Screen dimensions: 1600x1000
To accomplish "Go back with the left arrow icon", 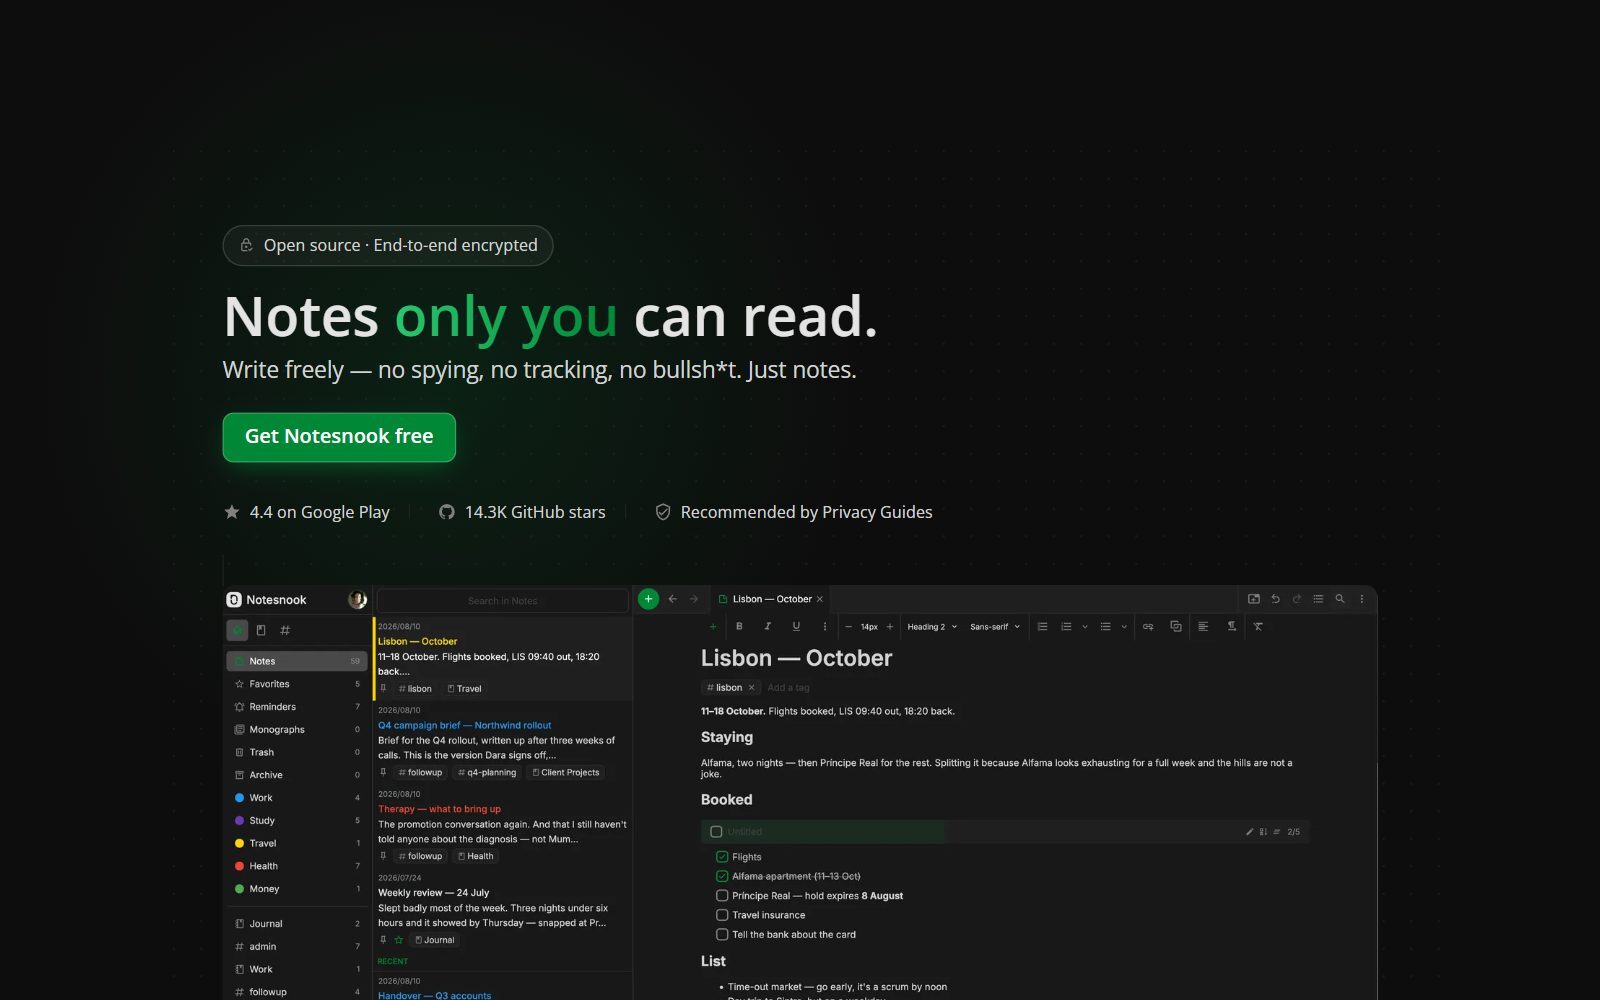I will (x=673, y=599).
